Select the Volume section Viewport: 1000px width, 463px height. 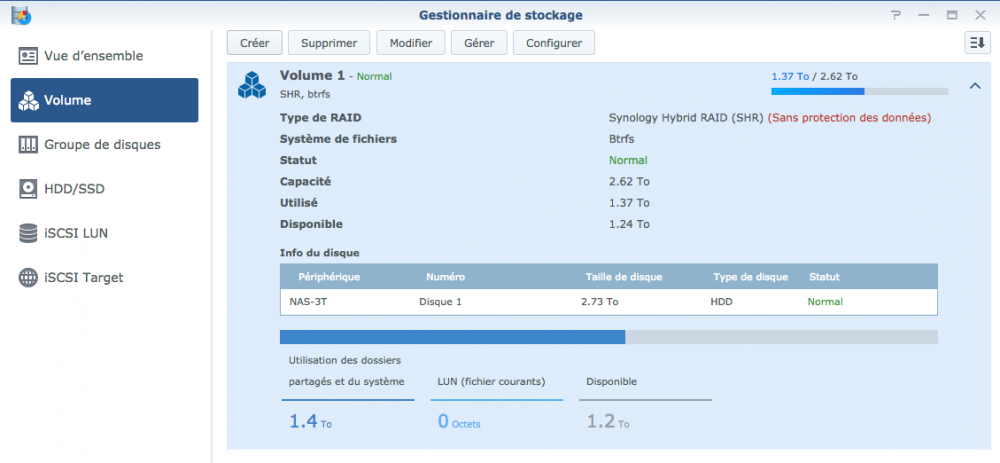coord(105,100)
